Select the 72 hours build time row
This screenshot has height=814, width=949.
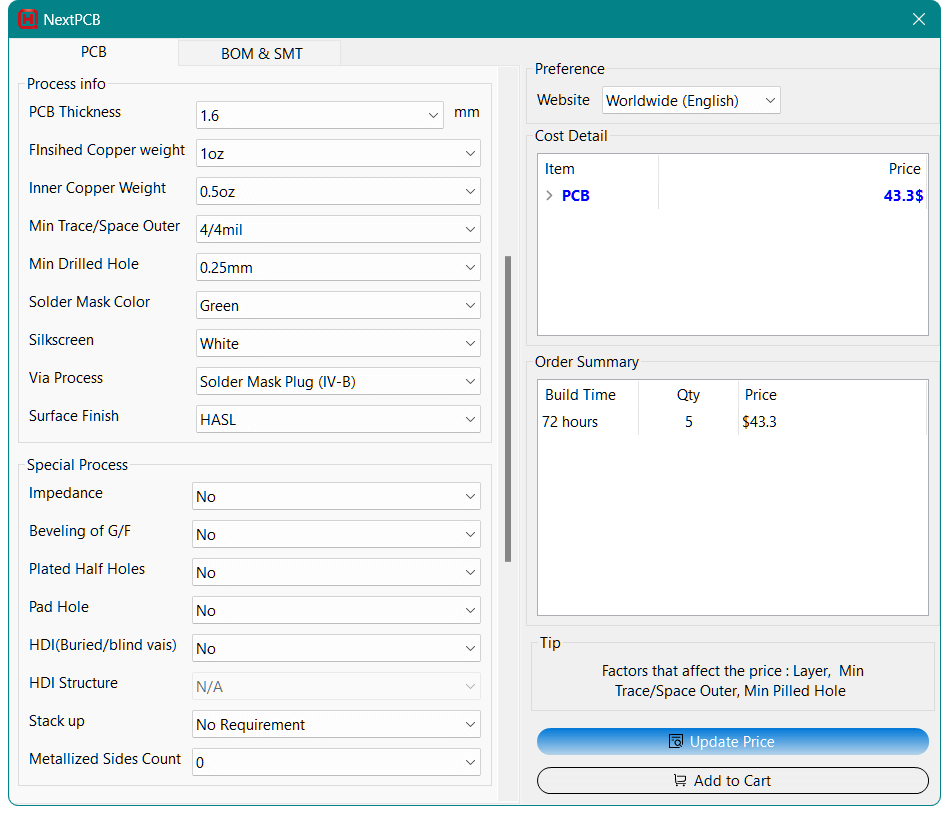[660, 422]
